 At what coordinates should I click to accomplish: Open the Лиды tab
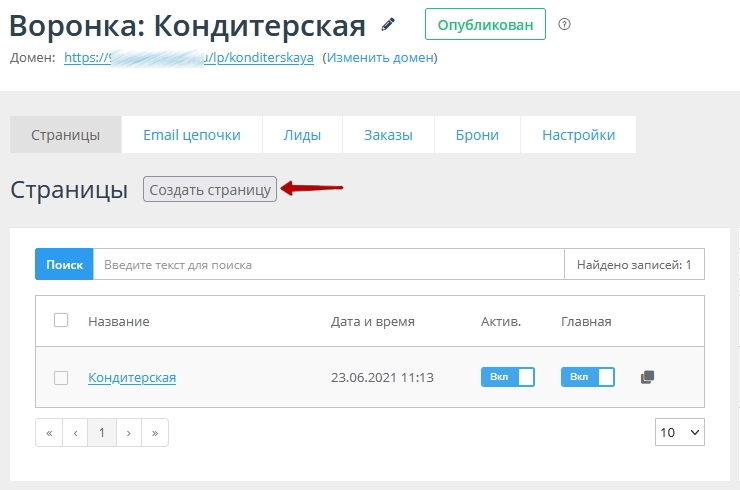coord(302,135)
